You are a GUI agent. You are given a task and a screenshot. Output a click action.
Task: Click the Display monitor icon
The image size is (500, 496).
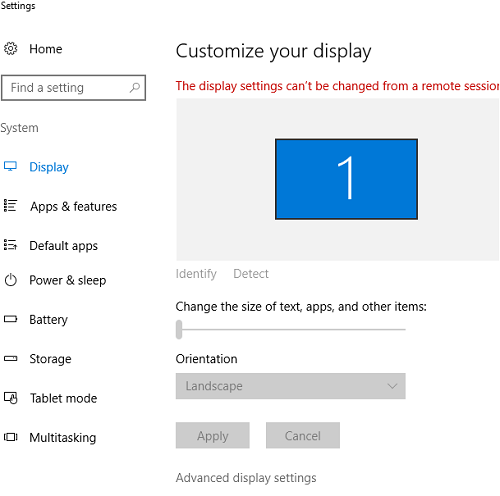10,166
